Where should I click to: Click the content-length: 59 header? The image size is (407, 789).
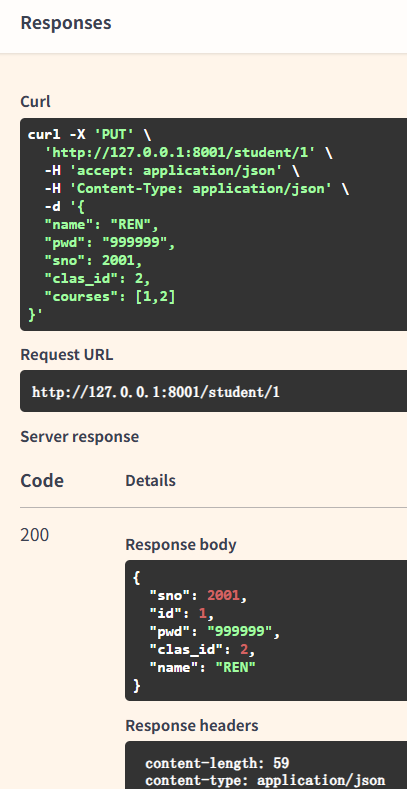point(217,763)
